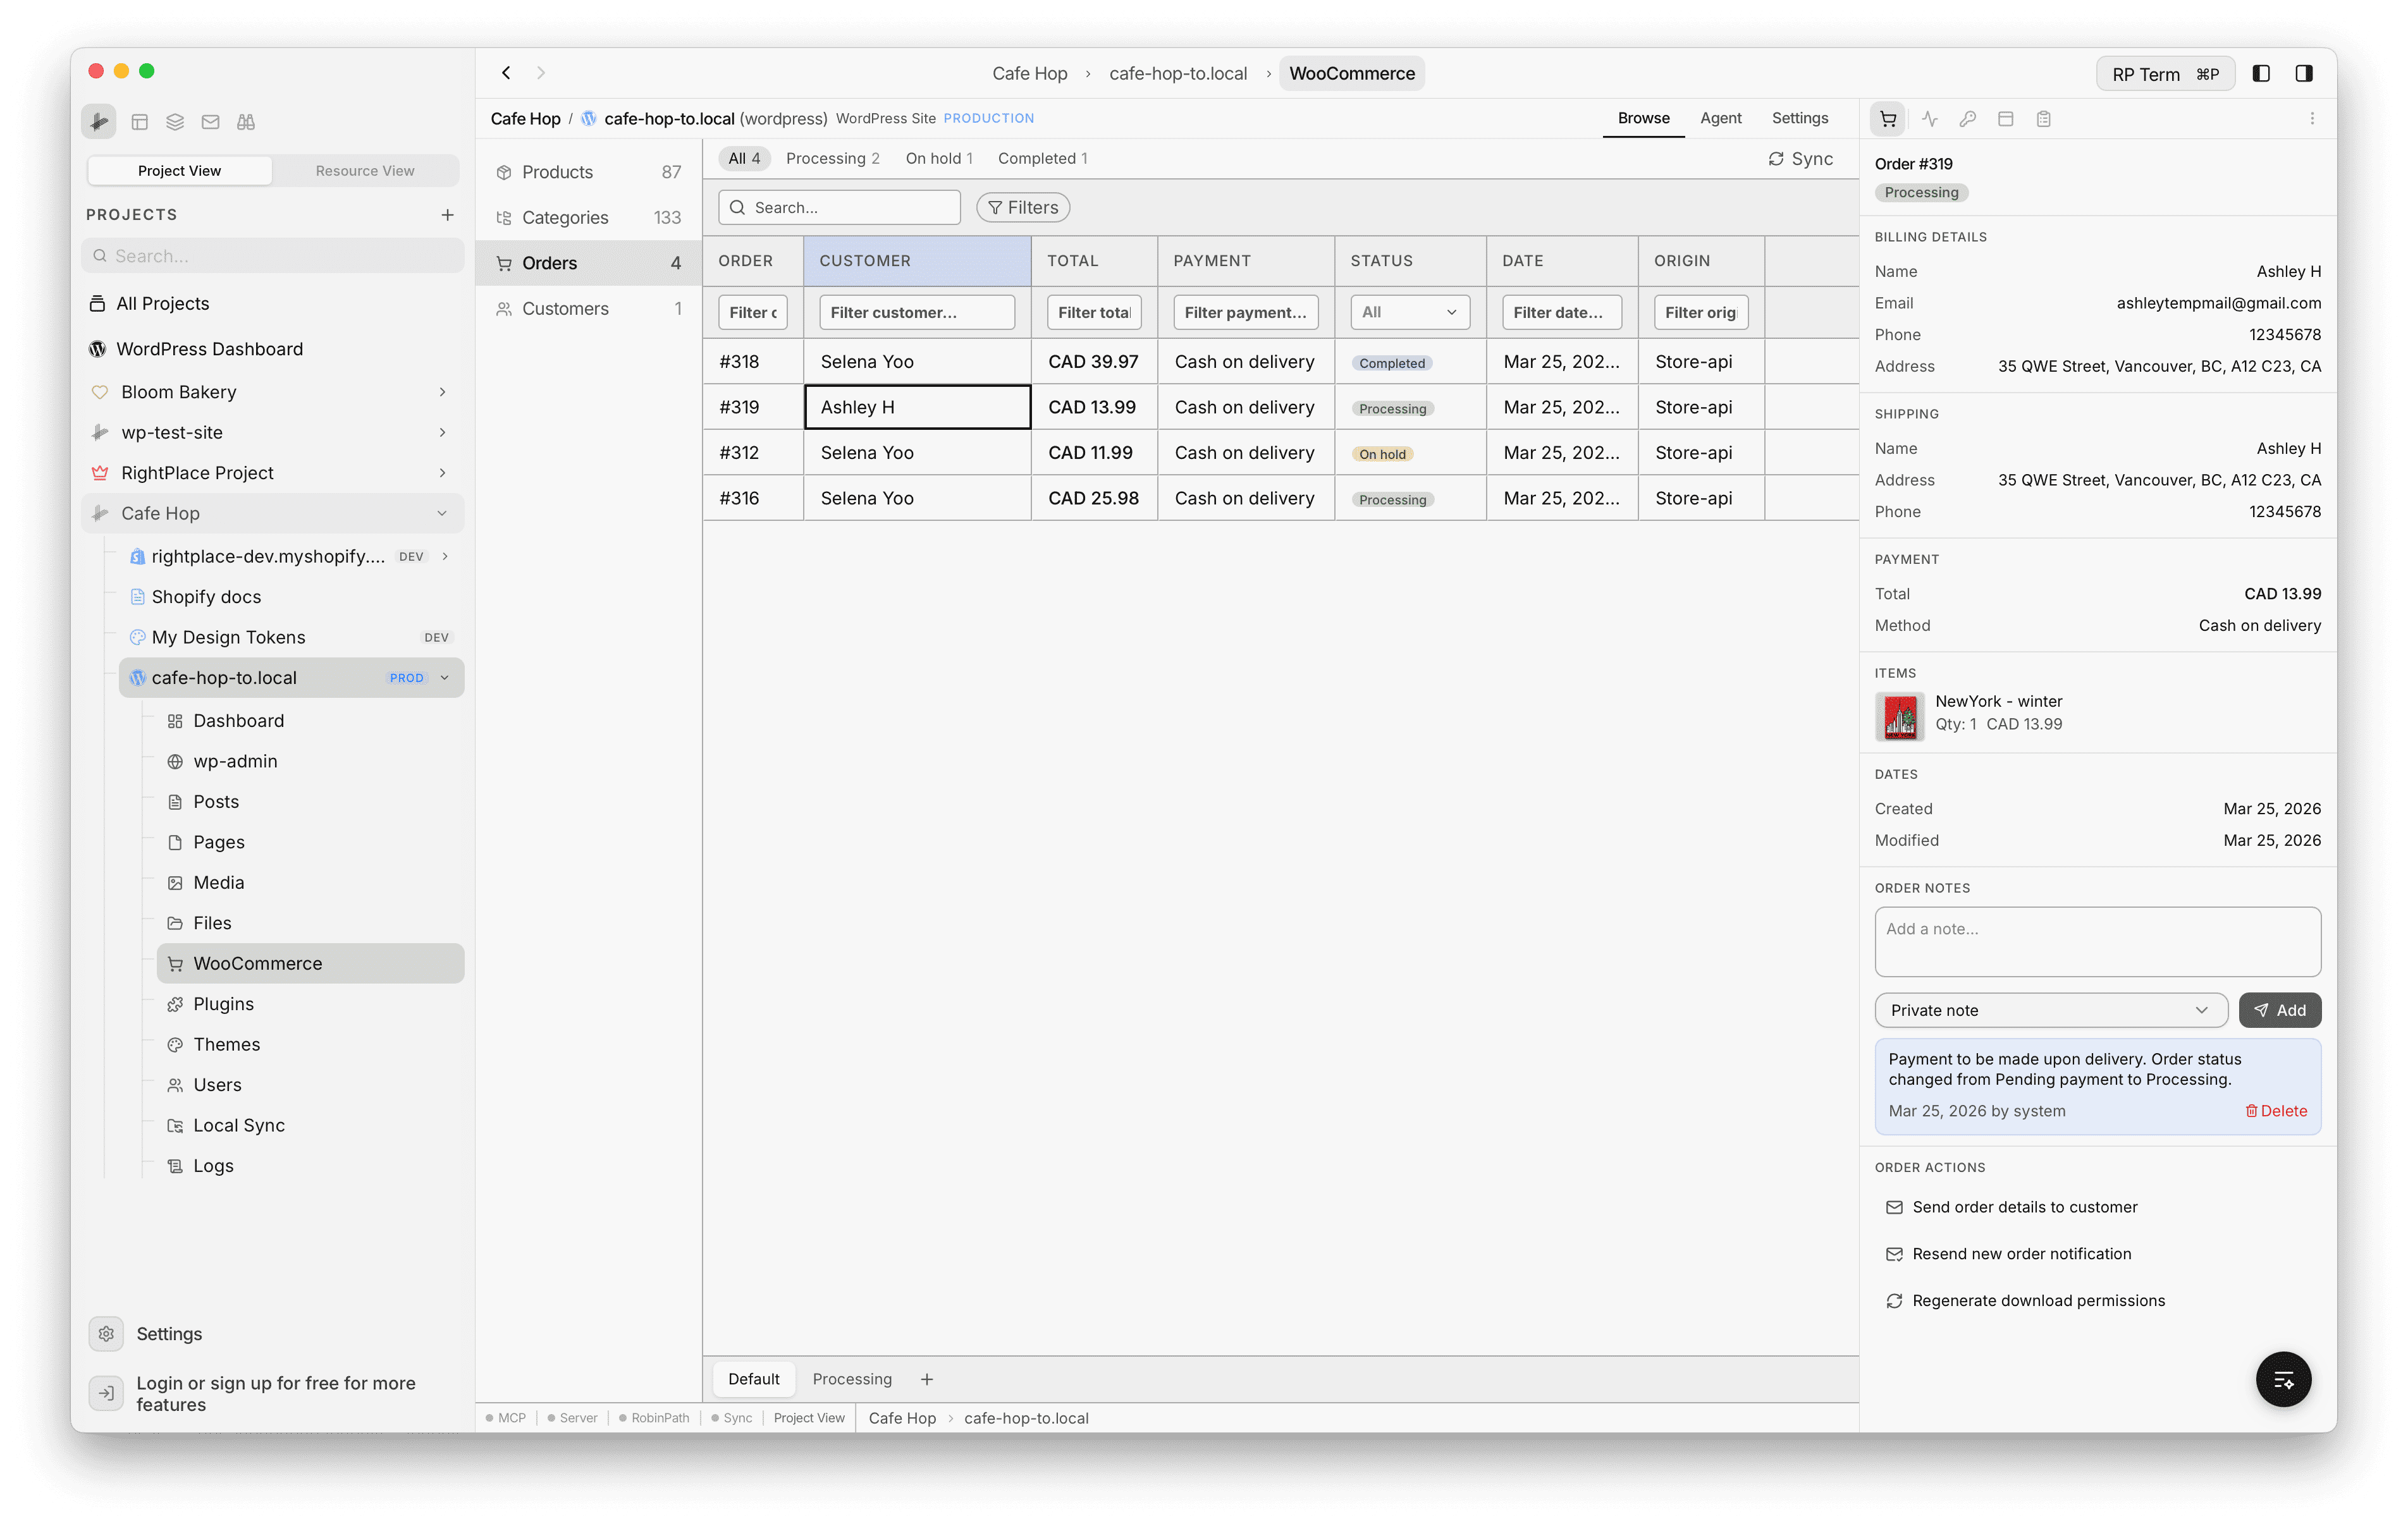Viewport: 2408px width, 1526px height.
Task: Open the Status filter All dropdown
Action: coord(1409,312)
